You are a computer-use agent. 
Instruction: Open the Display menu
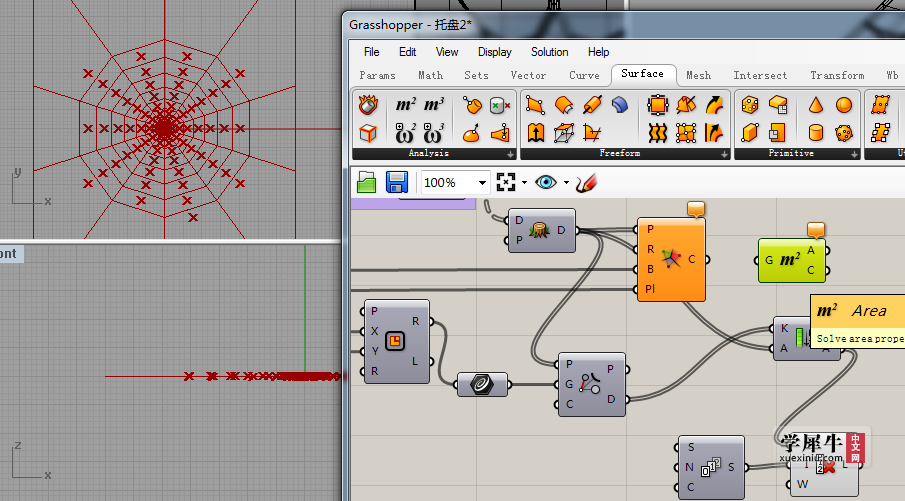coord(495,52)
